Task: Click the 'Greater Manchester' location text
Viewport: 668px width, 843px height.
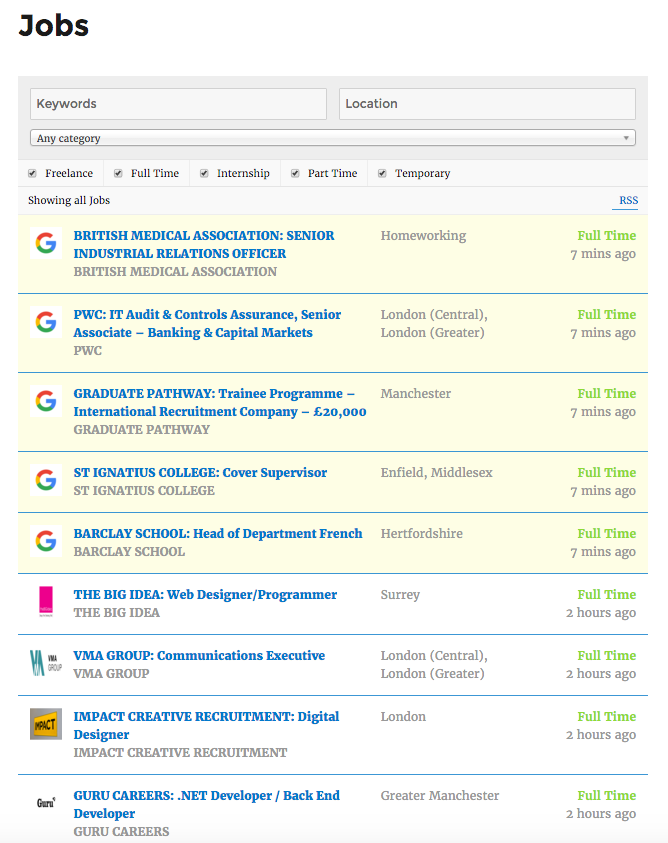Action: [x=440, y=796]
